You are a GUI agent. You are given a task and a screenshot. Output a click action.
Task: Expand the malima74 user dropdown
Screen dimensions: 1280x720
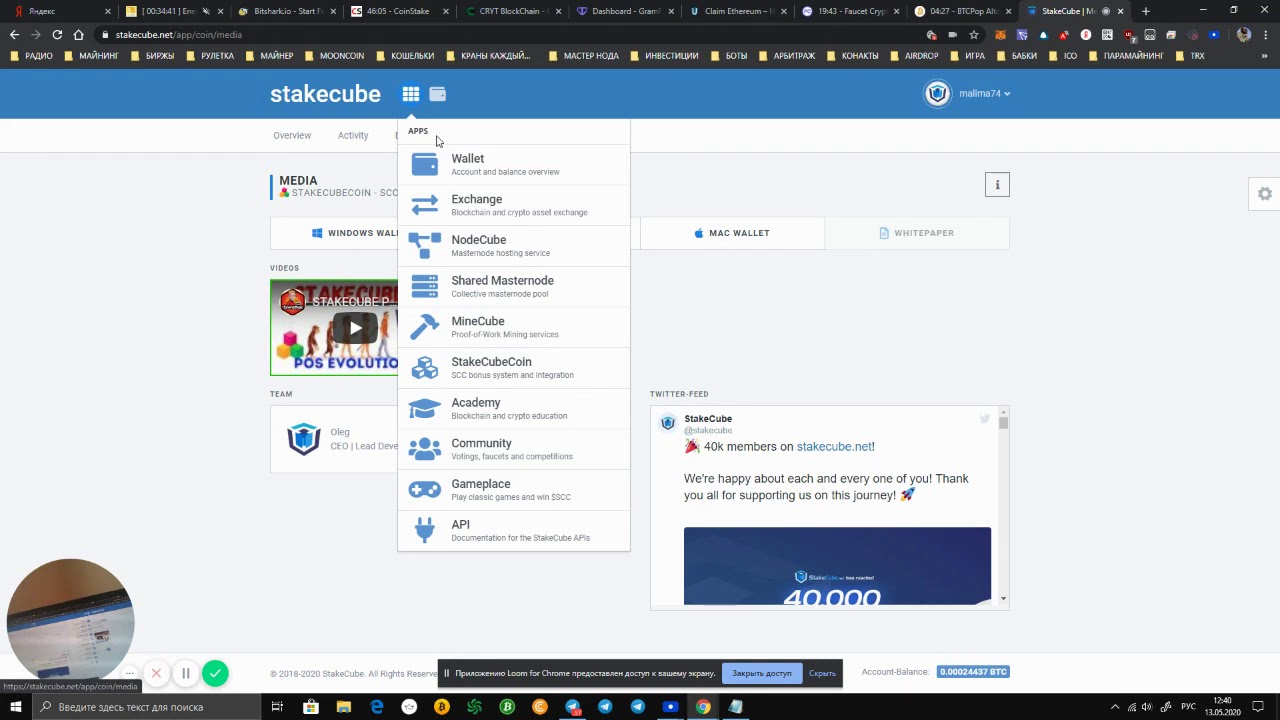[x=984, y=94]
